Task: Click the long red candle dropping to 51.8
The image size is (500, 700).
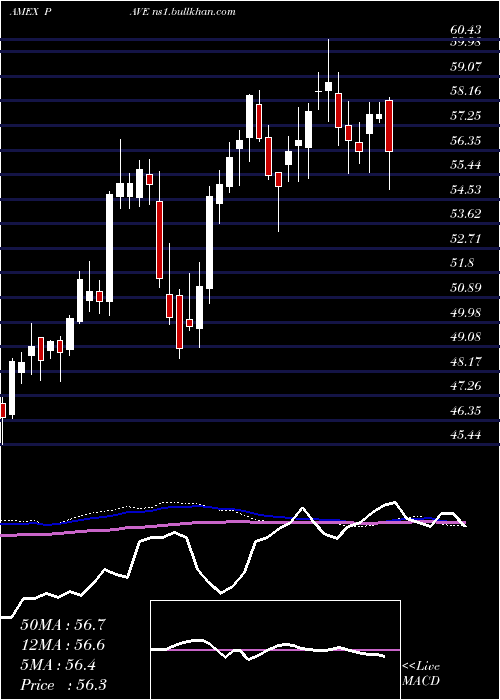Action: click(x=159, y=240)
